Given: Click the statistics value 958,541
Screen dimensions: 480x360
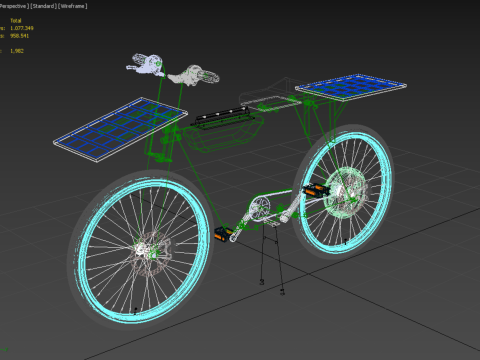Looking at the screenshot, I should pos(19,36).
